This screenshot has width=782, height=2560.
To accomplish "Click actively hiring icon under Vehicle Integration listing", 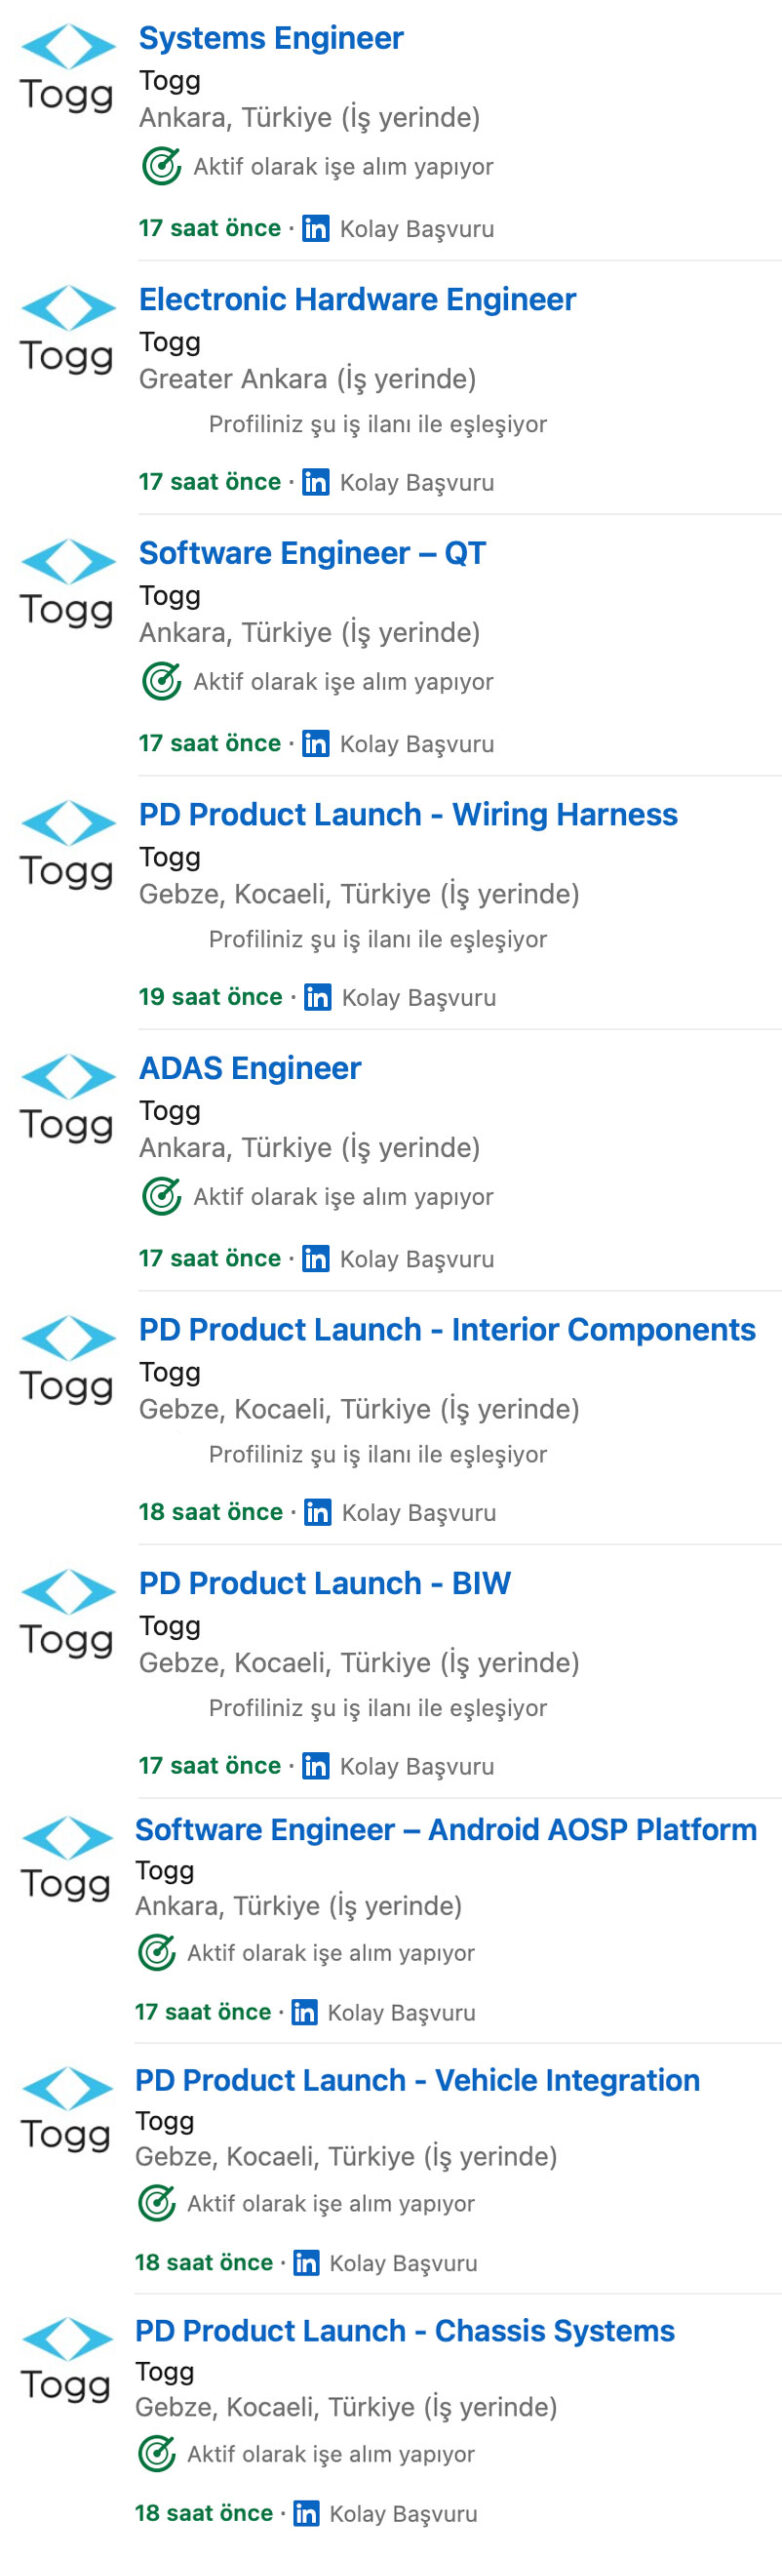I will click(x=157, y=2203).
